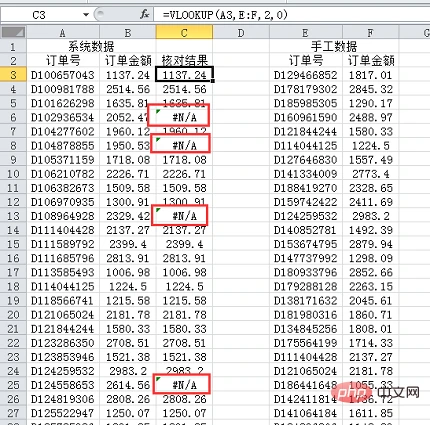Click the formula bar with VLOOKUP formula

(292, 15)
